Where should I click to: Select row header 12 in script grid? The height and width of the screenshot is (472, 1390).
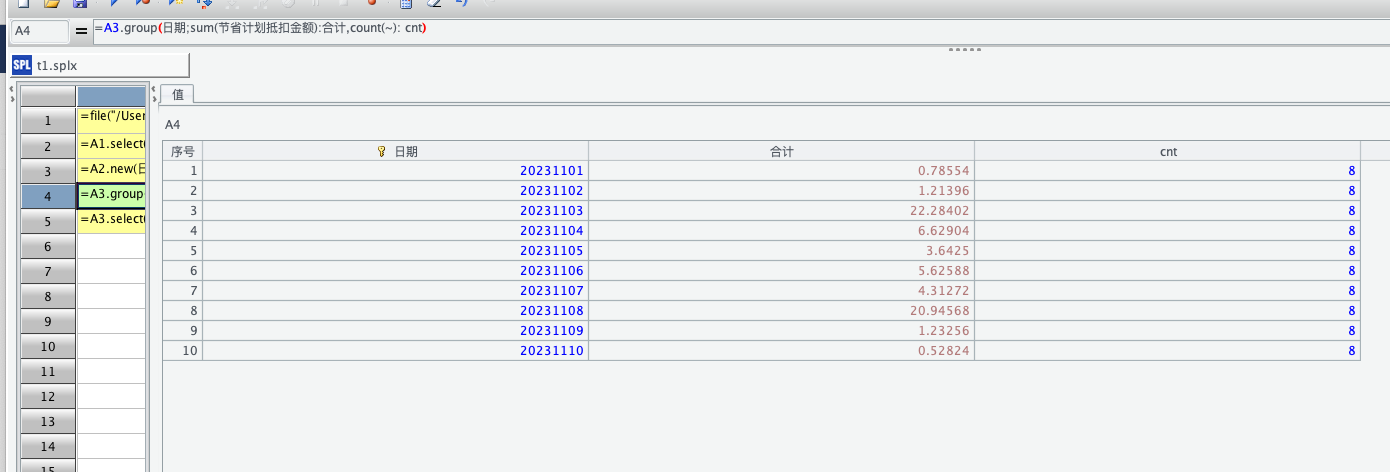pos(48,396)
